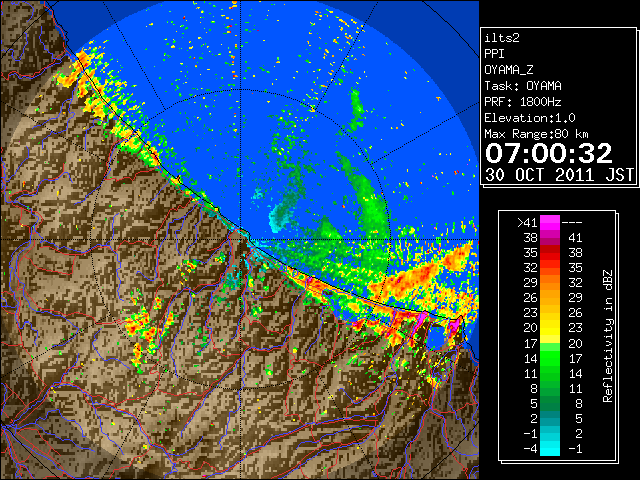Screen dimensions: 640x480
Task: Click the '---' top-right legend marker
Action: 572,222
